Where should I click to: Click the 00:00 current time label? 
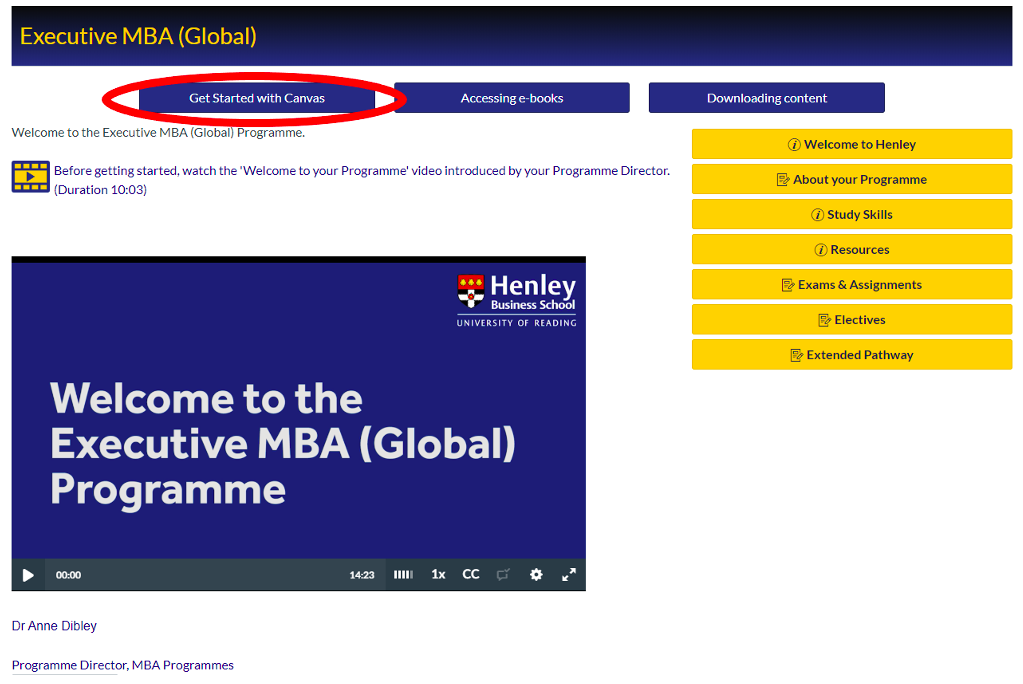(x=69, y=575)
